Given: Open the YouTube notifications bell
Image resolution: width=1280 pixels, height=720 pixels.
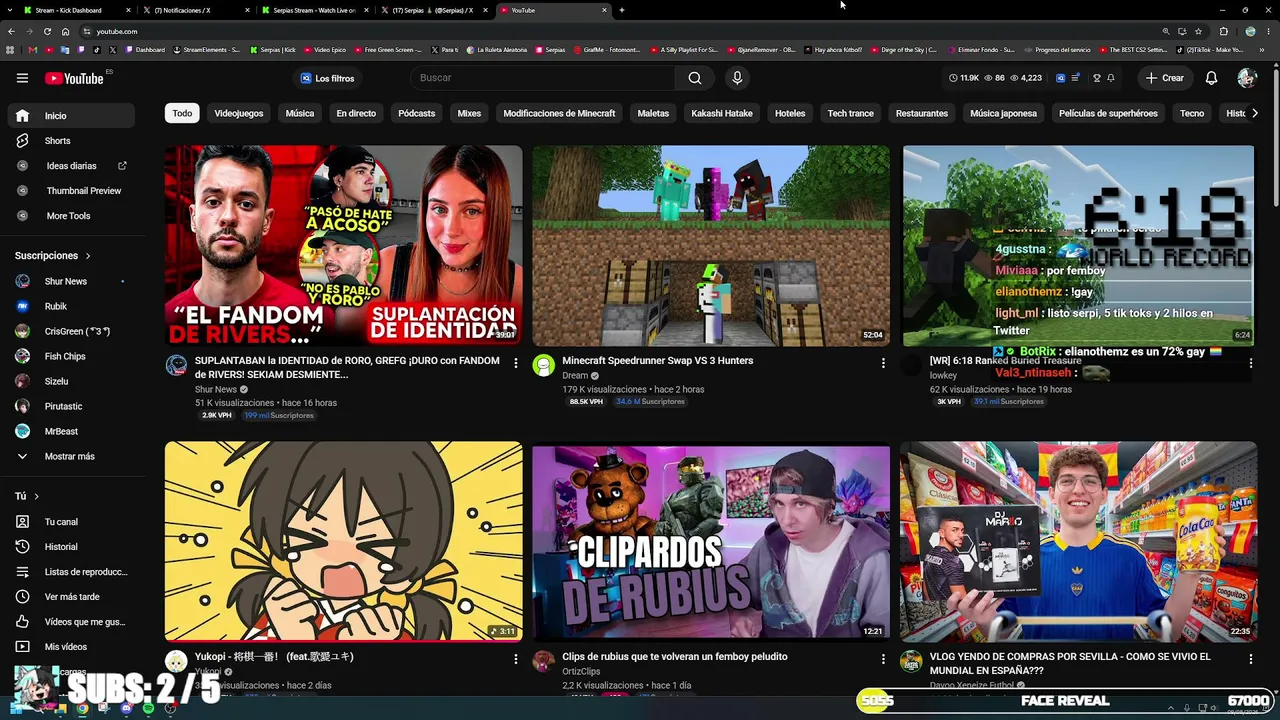Looking at the screenshot, I should [x=1211, y=78].
